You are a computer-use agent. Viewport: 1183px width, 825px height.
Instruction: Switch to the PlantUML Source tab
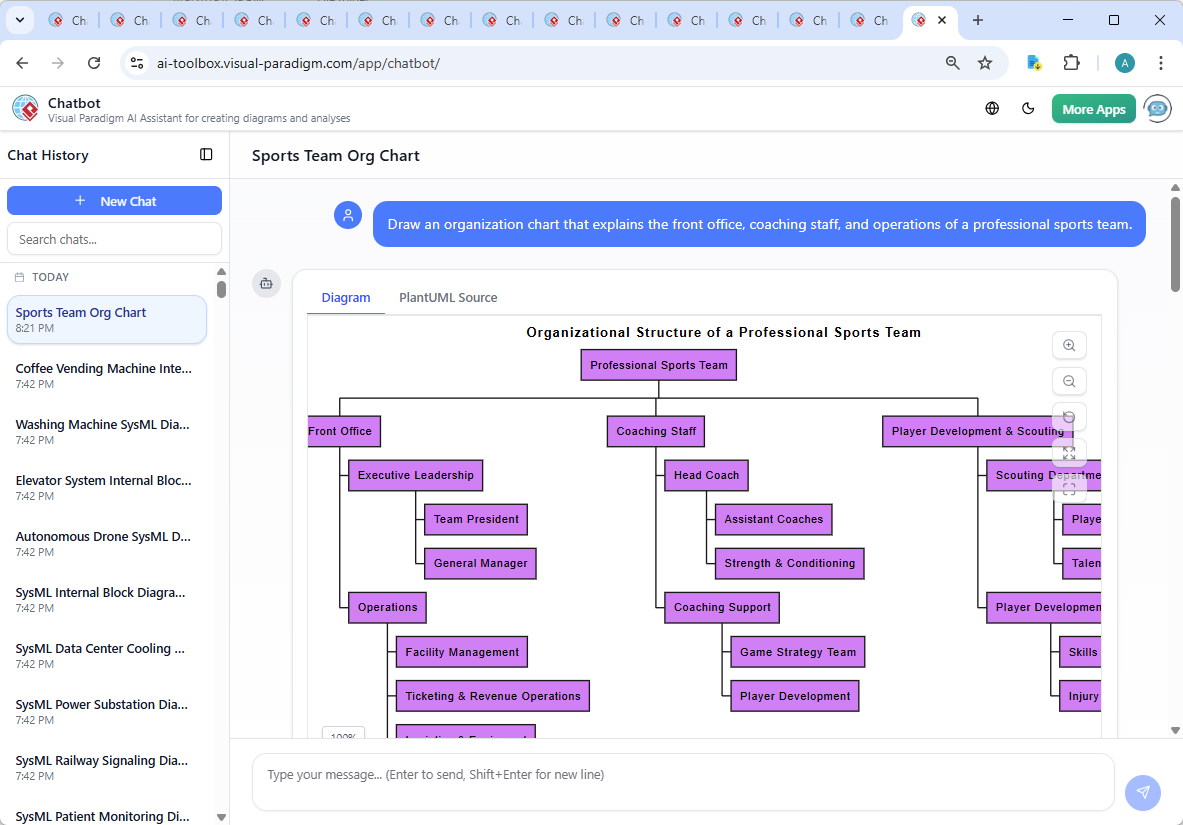[447, 297]
